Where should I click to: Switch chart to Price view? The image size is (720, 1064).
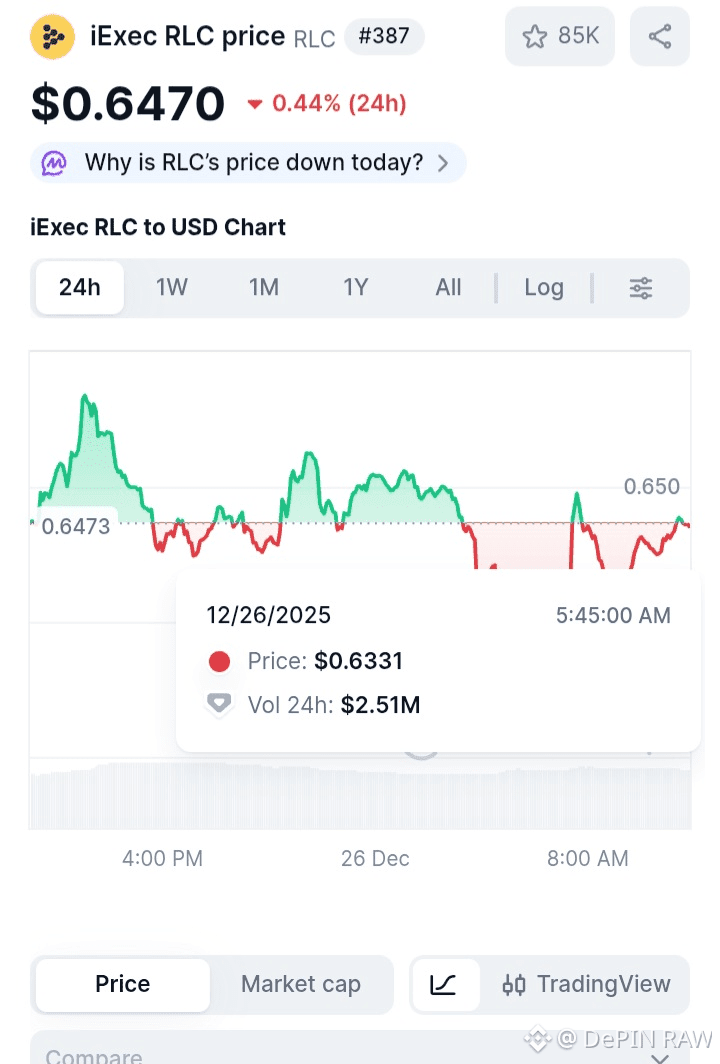[x=122, y=984]
